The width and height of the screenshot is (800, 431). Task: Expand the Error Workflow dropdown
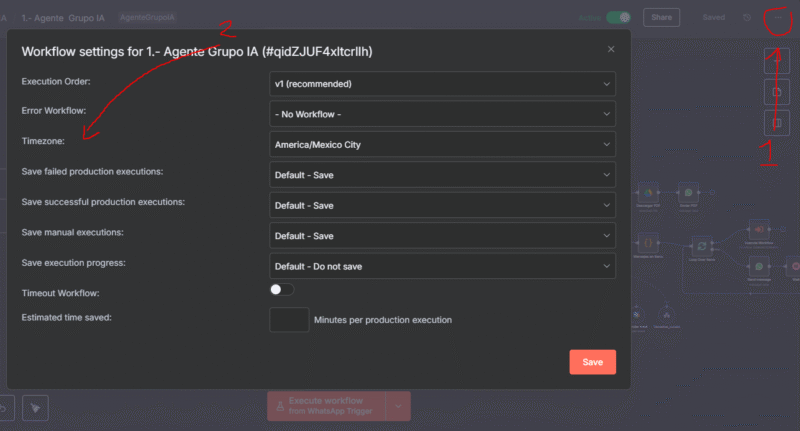pos(443,114)
